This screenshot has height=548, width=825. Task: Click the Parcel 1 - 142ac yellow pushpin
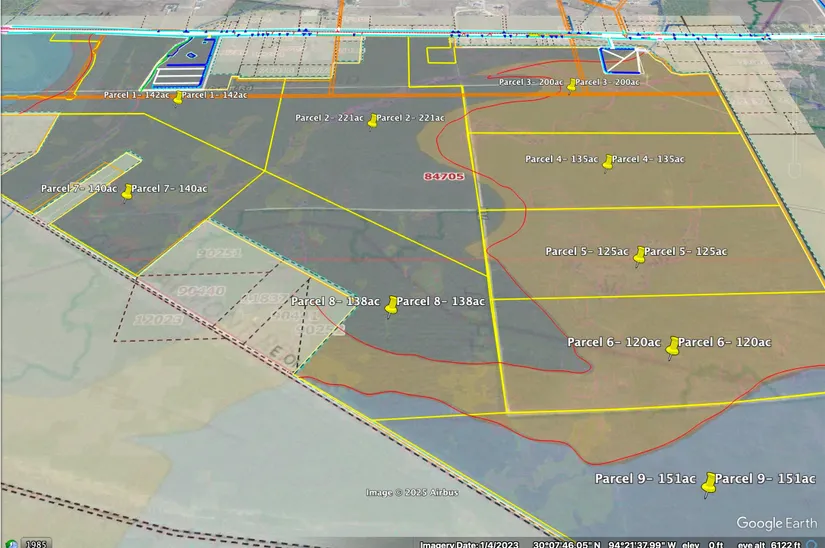tap(178, 97)
